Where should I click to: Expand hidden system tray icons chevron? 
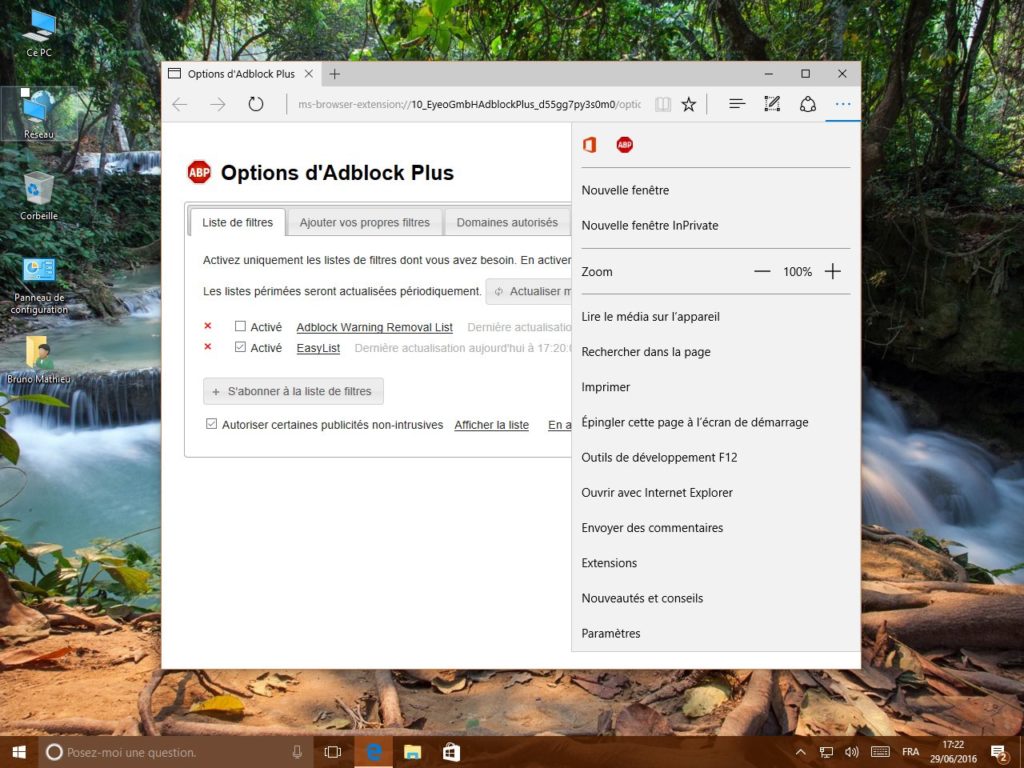pos(799,752)
